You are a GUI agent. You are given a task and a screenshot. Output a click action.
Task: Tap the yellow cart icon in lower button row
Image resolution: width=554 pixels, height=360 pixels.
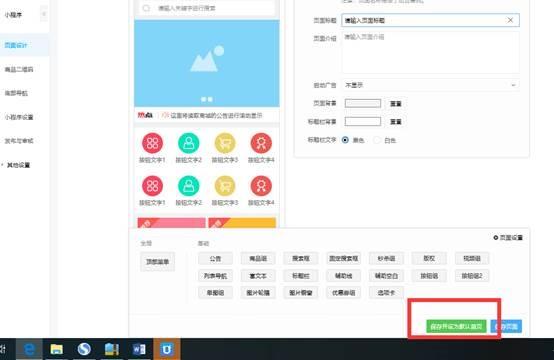tap(225, 186)
